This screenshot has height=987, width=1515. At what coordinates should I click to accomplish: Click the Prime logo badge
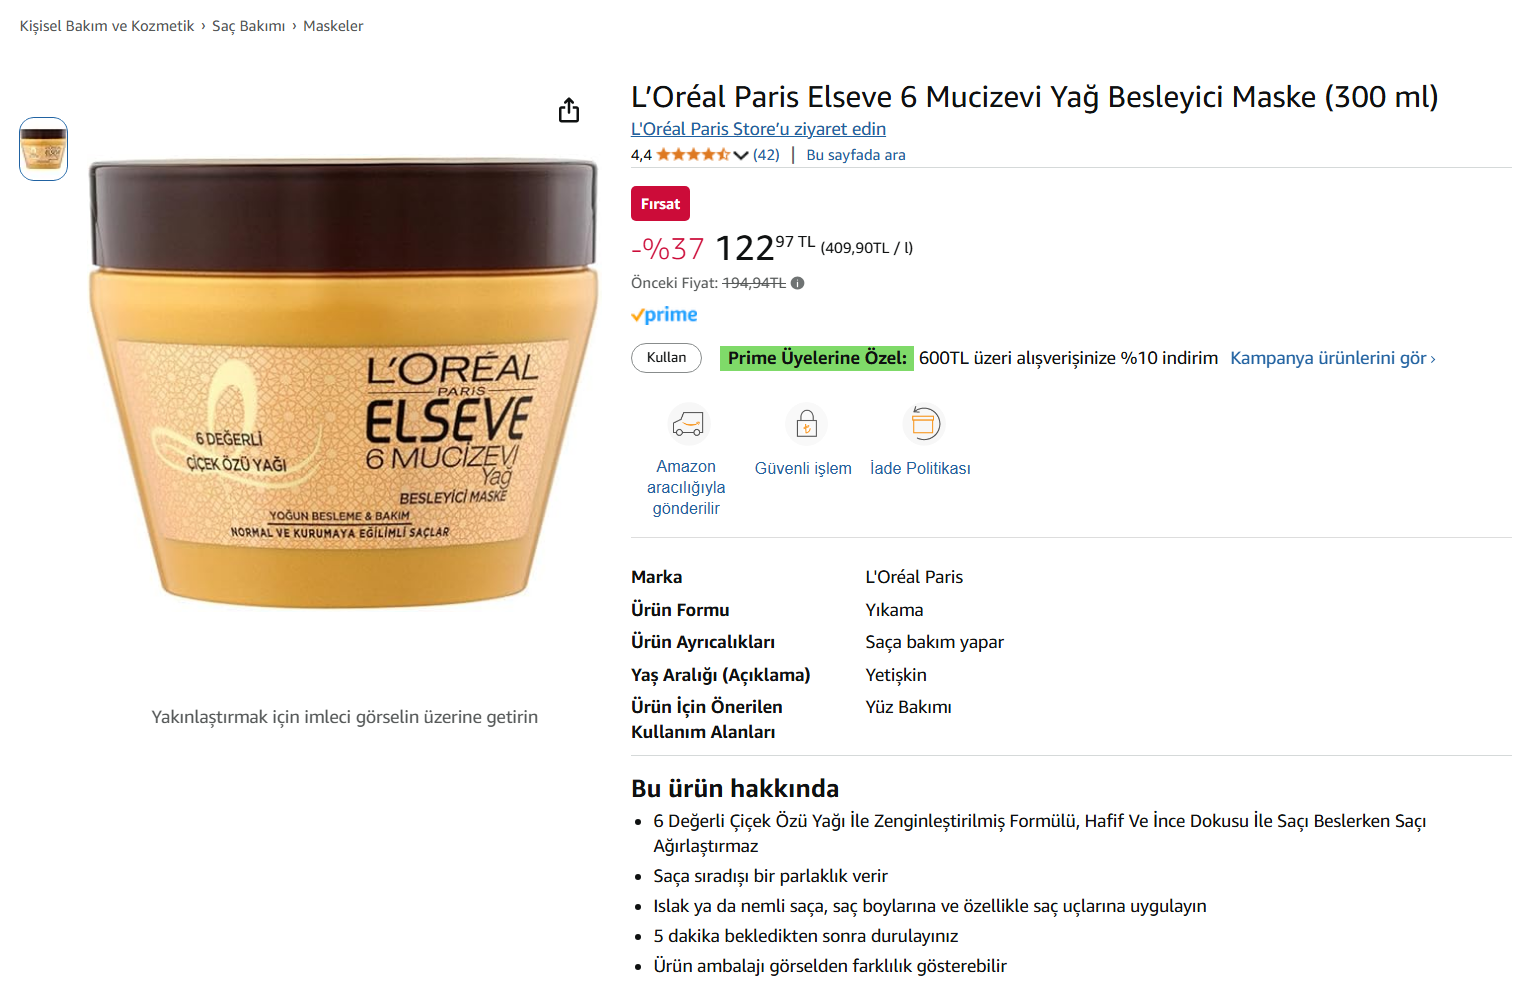664,315
